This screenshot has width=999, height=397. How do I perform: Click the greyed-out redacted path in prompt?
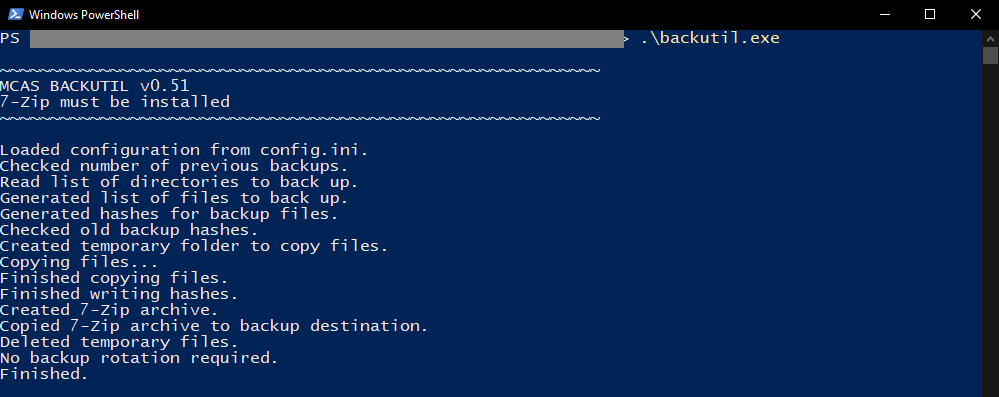(x=327, y=38)
